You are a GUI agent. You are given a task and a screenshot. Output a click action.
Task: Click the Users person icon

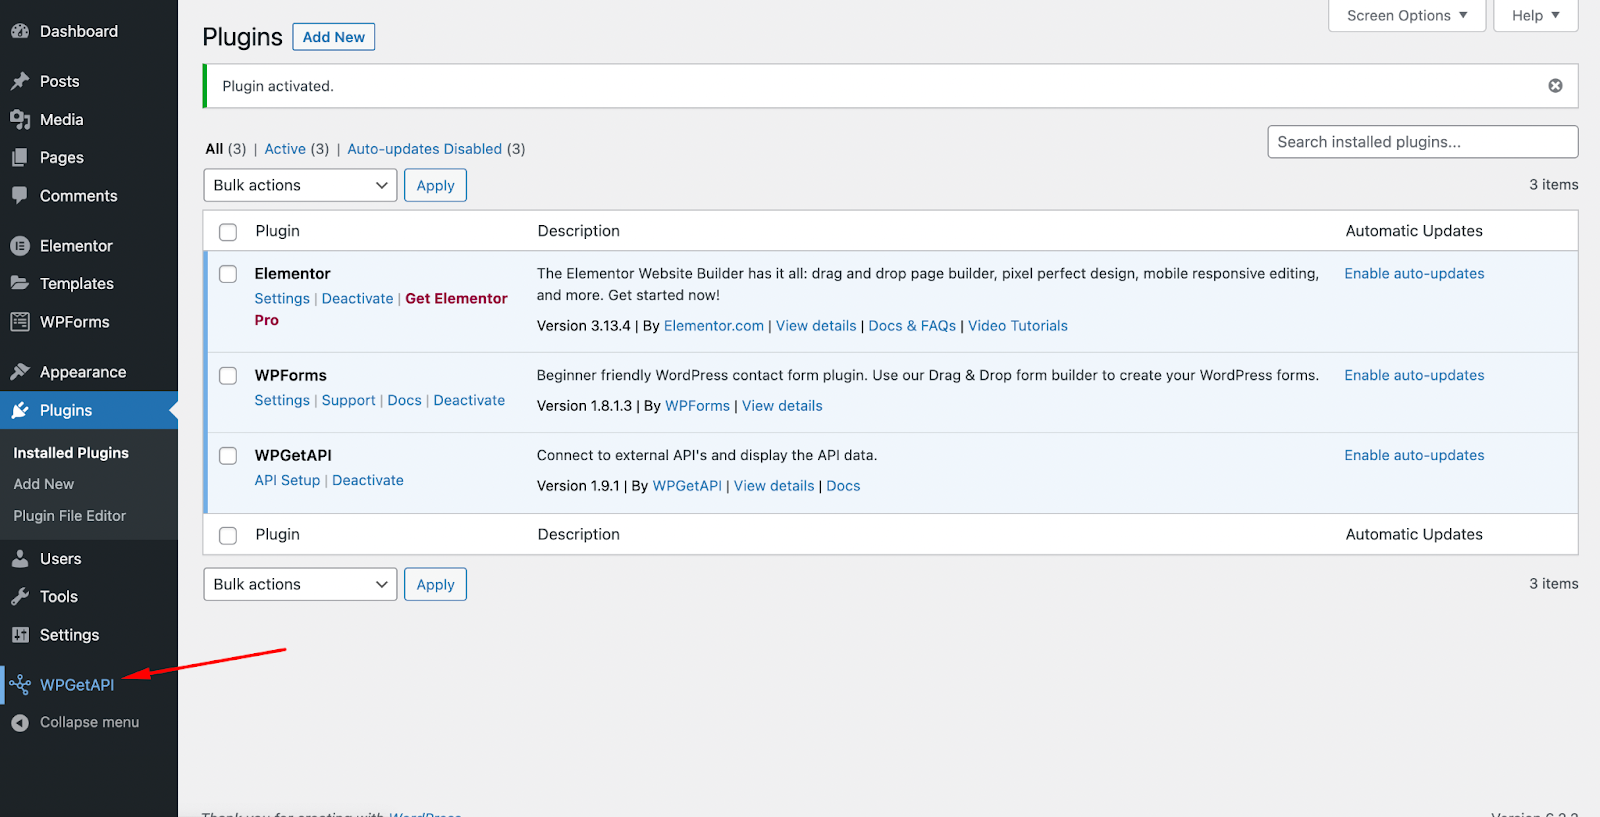coord(20,559)
